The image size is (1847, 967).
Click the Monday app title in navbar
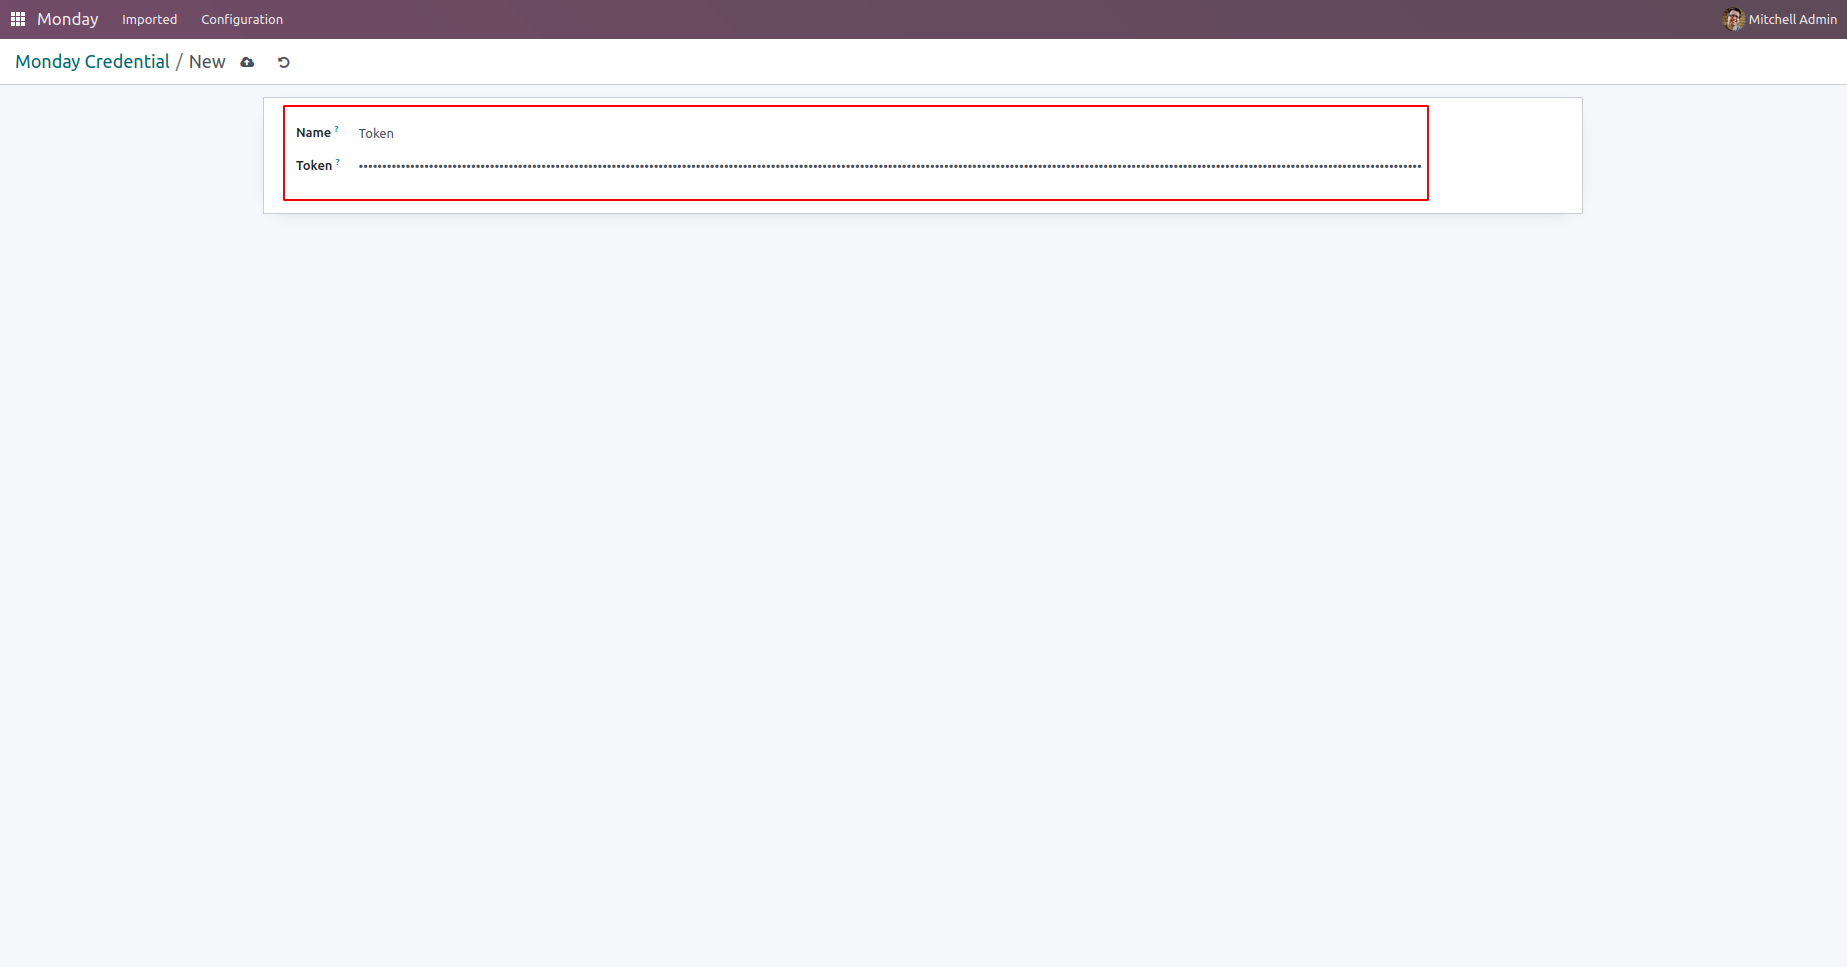(x=68, y=19)
